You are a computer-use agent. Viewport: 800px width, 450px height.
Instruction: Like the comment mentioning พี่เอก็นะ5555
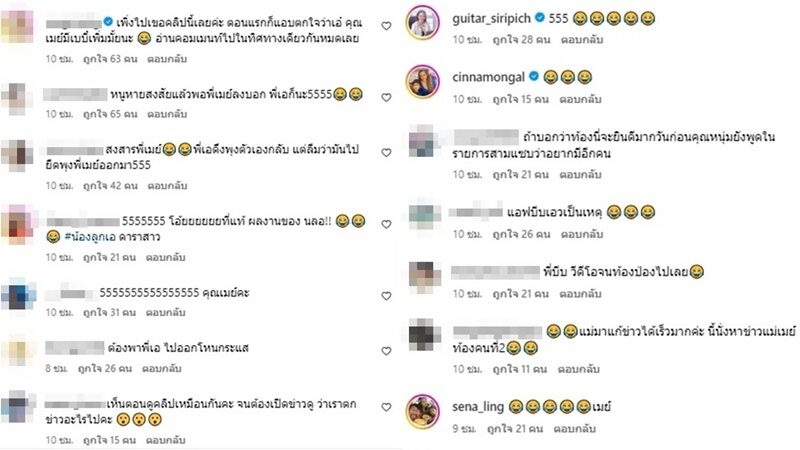click(x=386, y=97)
